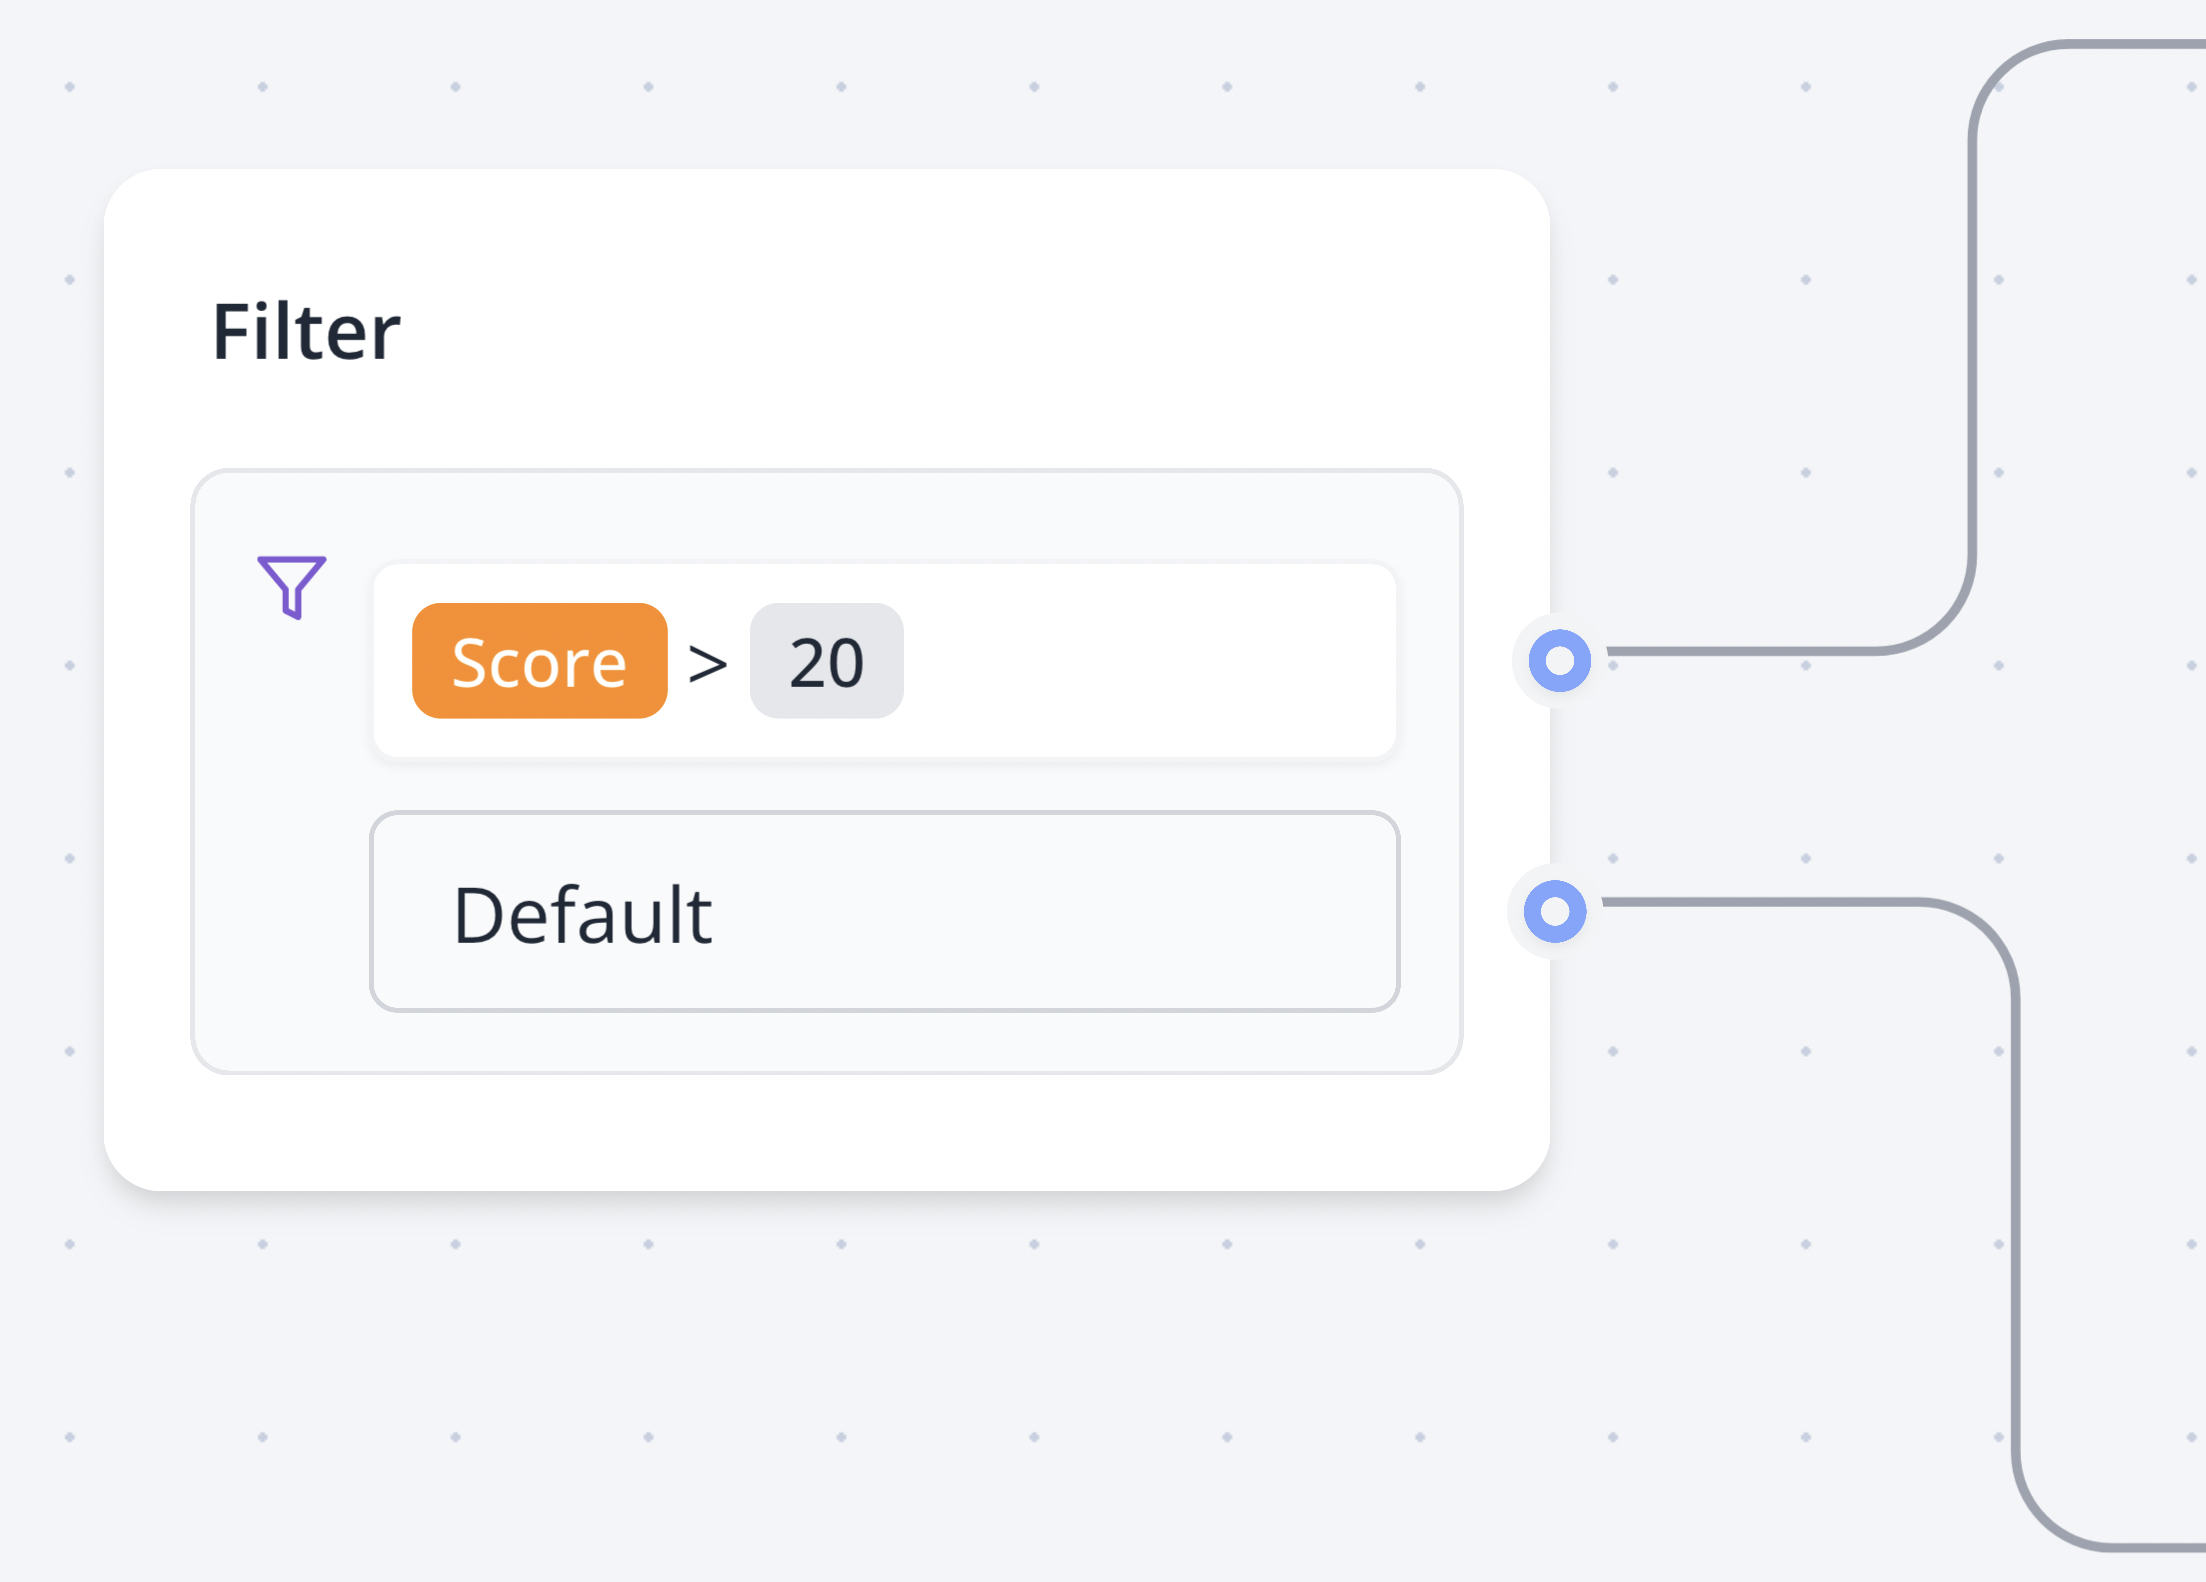Click the upper connector line's vertical segment
Image resolution: width=2206 pixels, height=1582 pixels.
click(x=1972, y=350)
